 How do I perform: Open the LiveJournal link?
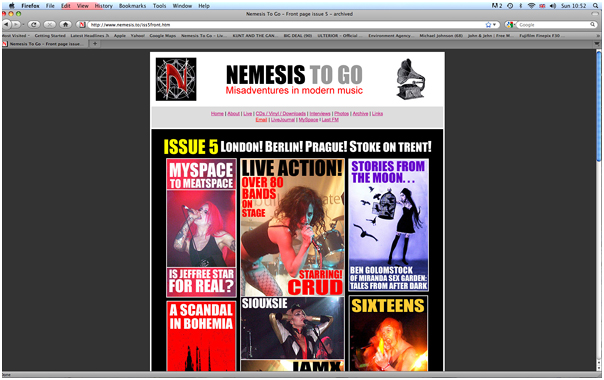[x=283, y=120]
